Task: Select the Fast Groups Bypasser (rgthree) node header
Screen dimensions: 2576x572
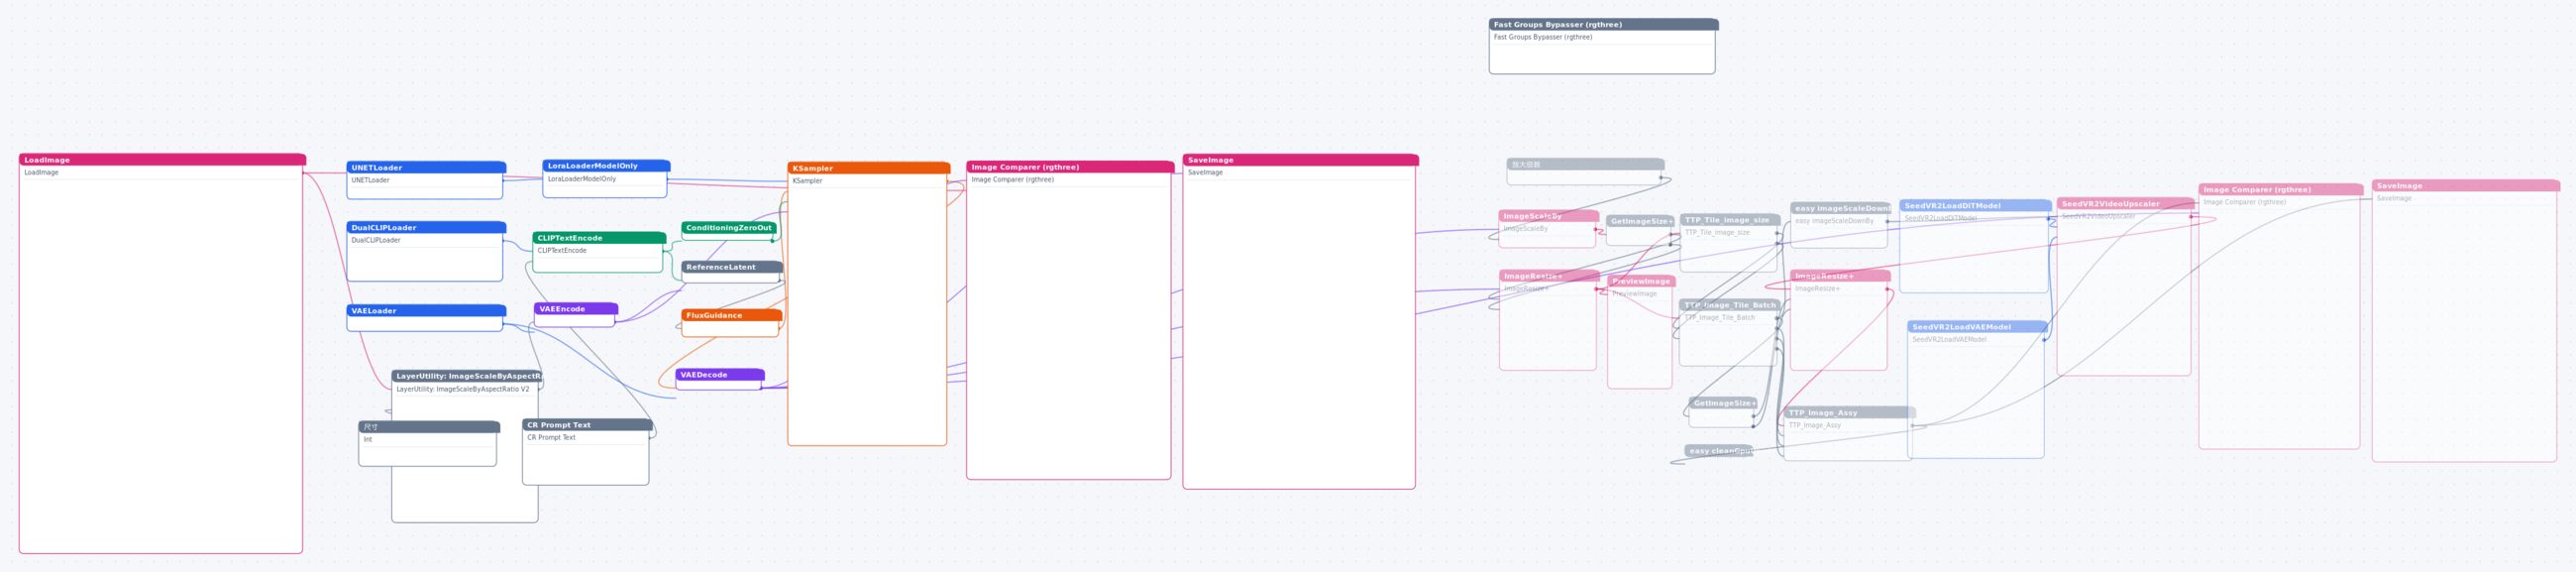Action: 1602,24
